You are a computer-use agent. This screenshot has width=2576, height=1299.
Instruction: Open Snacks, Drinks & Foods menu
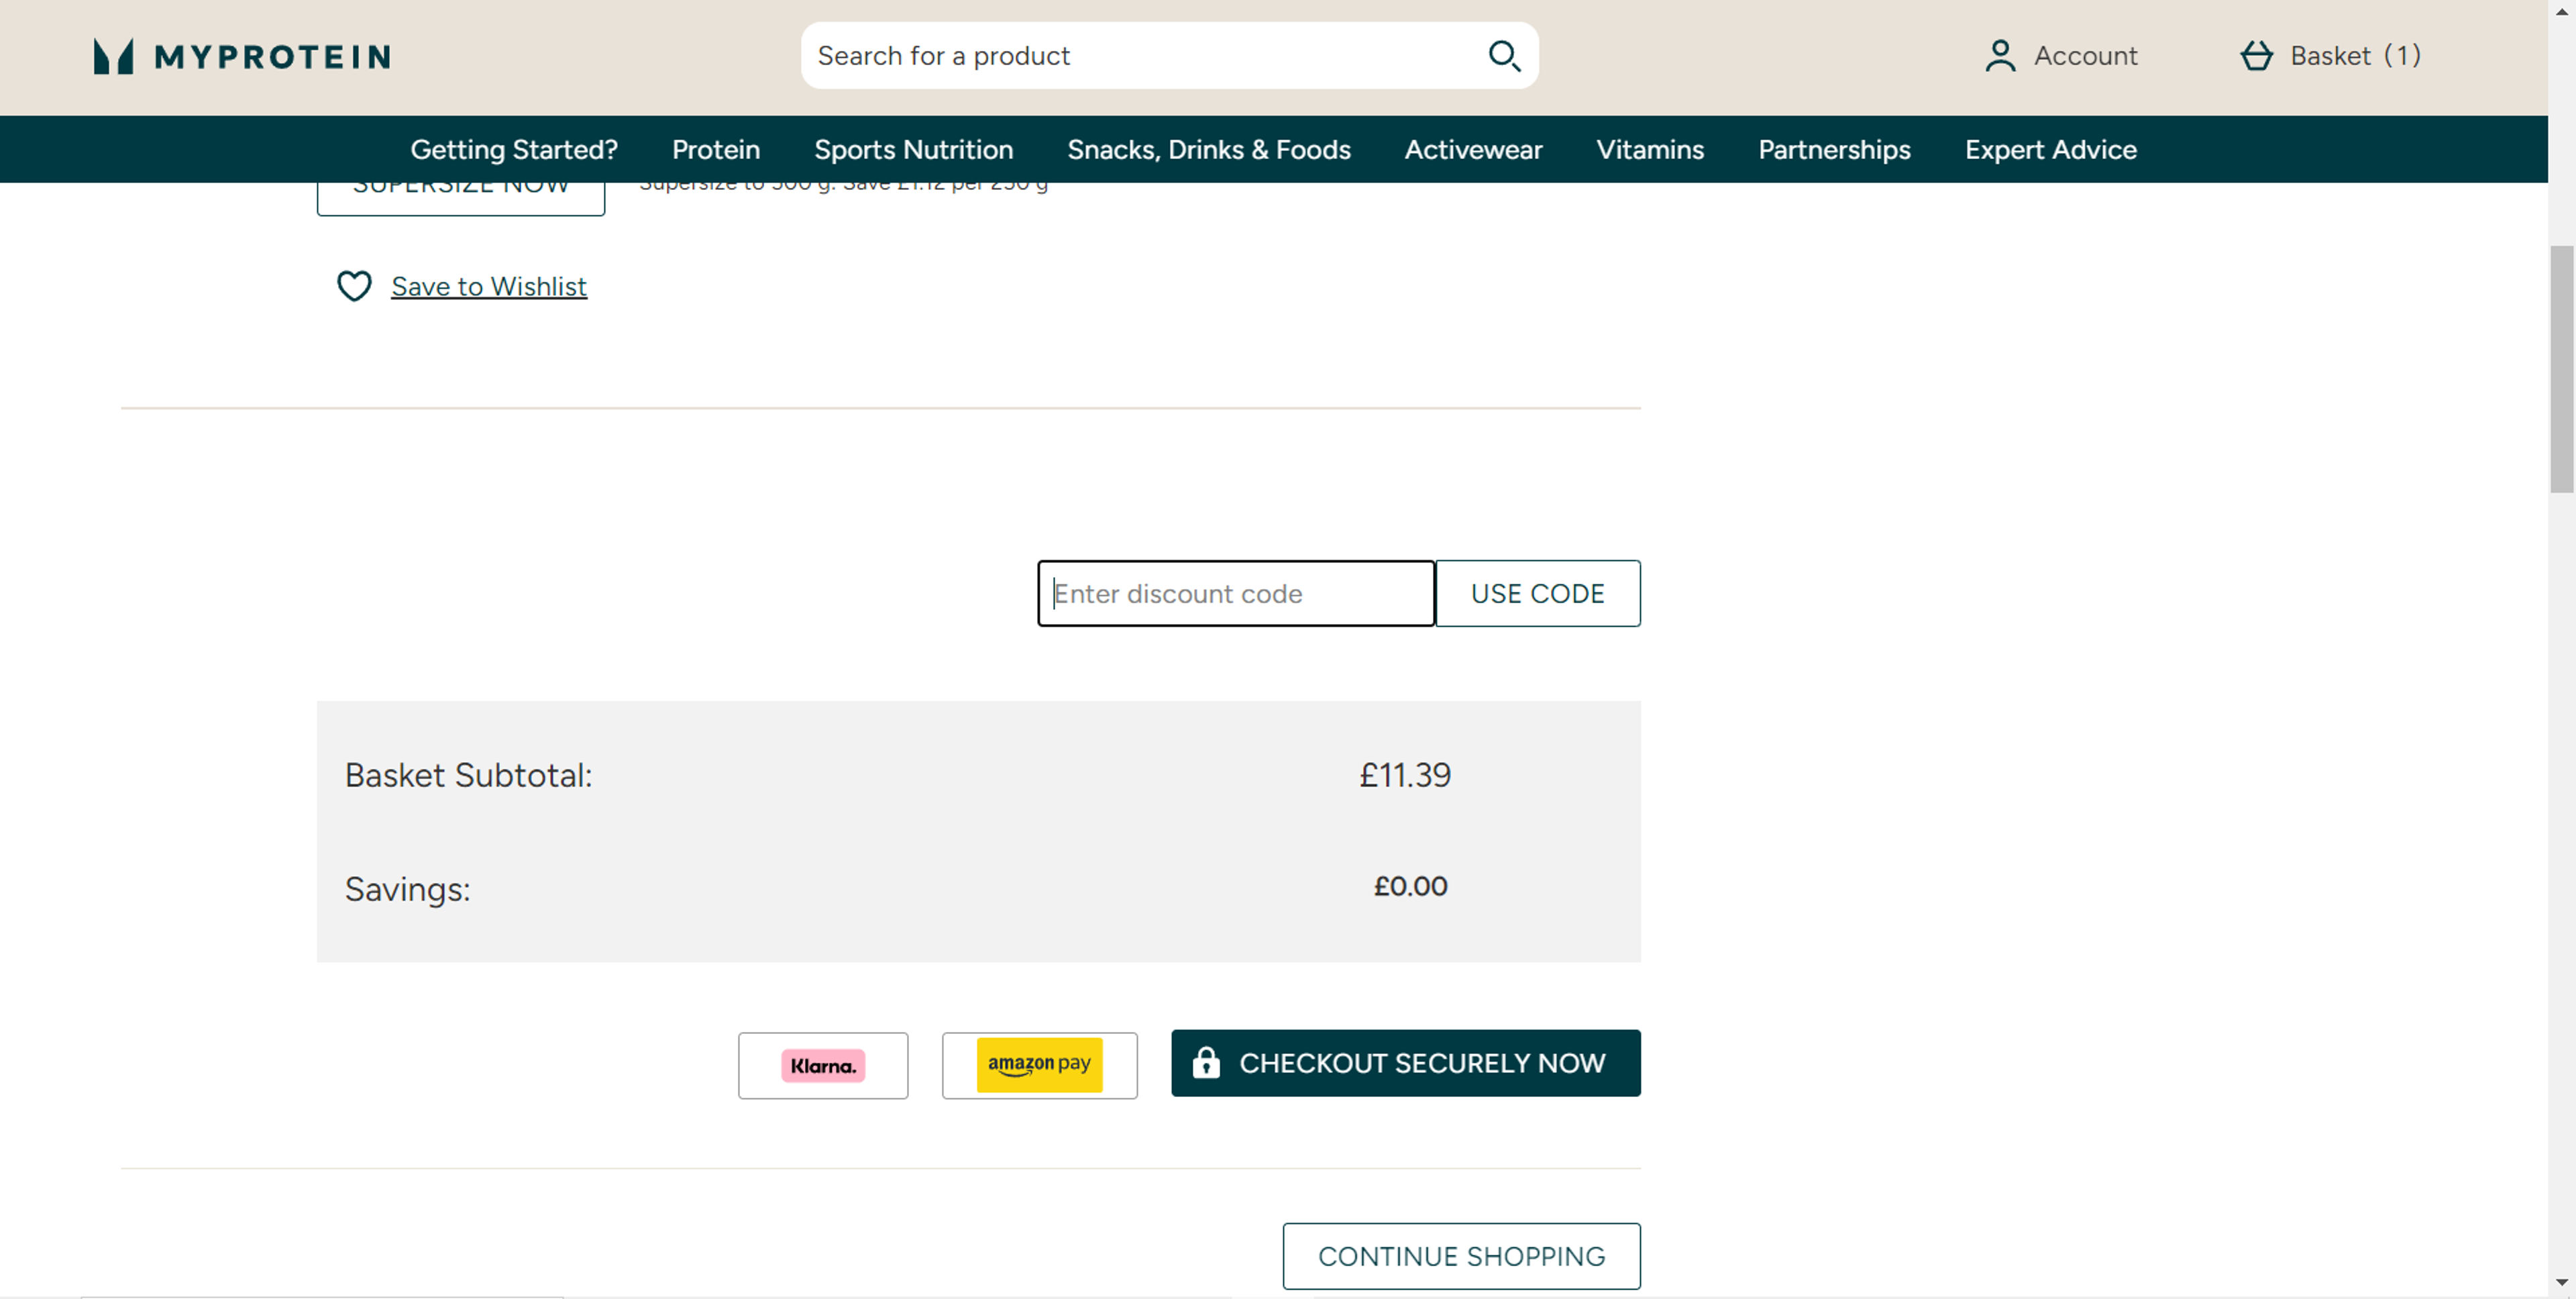(x=1209, y=150)
